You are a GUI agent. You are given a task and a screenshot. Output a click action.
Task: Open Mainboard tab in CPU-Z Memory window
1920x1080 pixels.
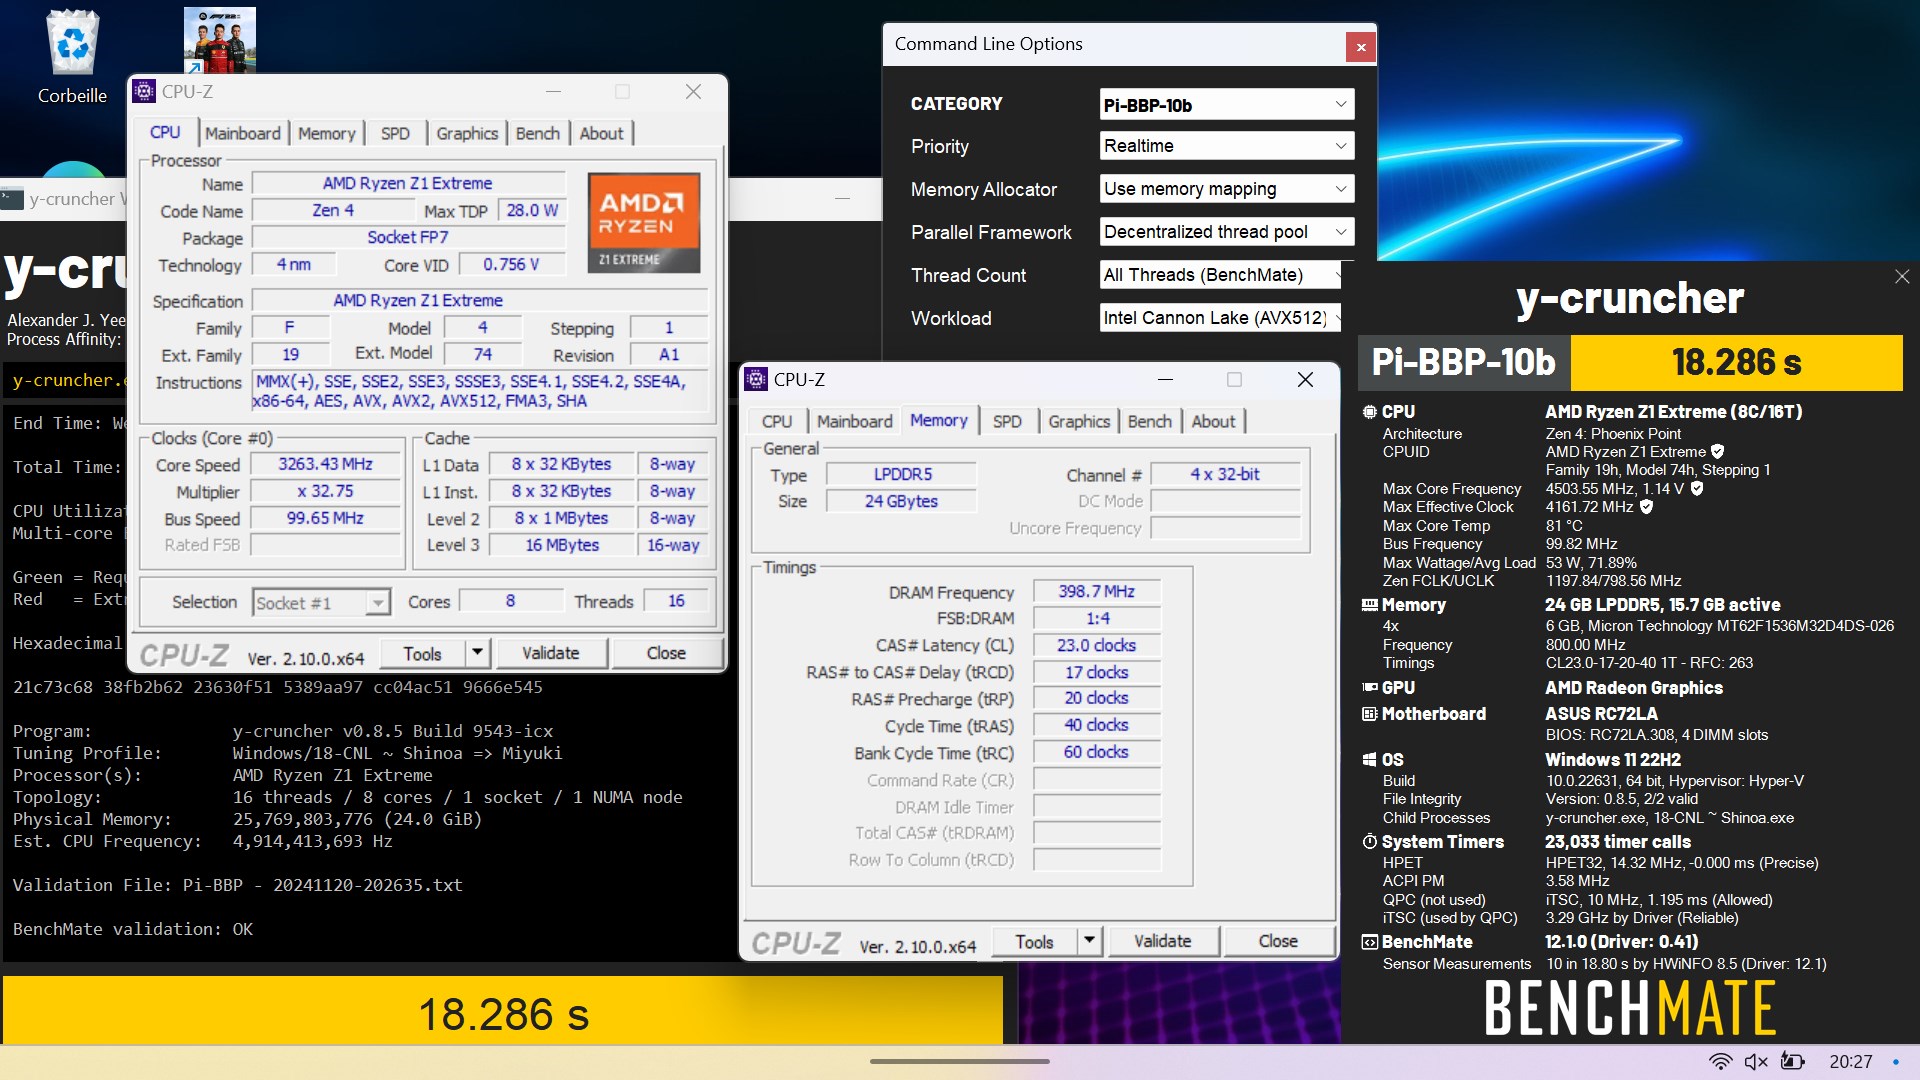click(855, 422)
